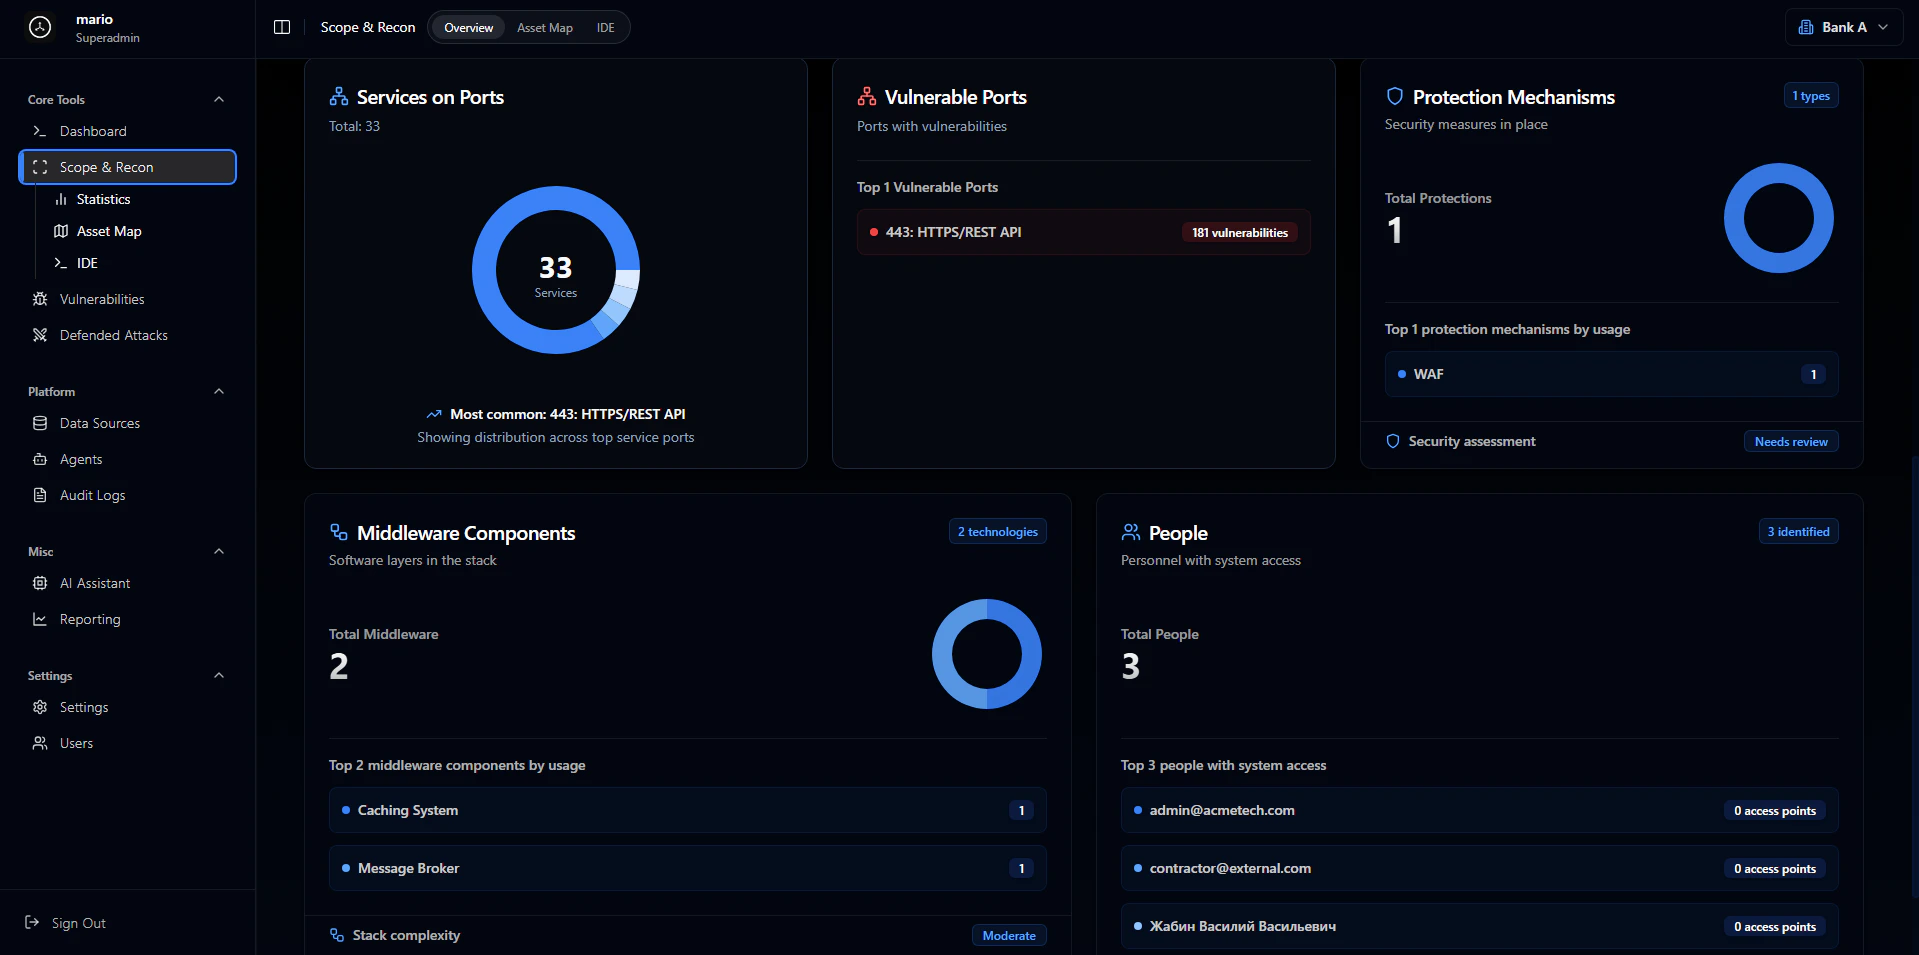Select the 443: HTTPS/REST API vulnerable port row
Image resolution: width=1919 pixels, height=955 pixels.
1083,232
